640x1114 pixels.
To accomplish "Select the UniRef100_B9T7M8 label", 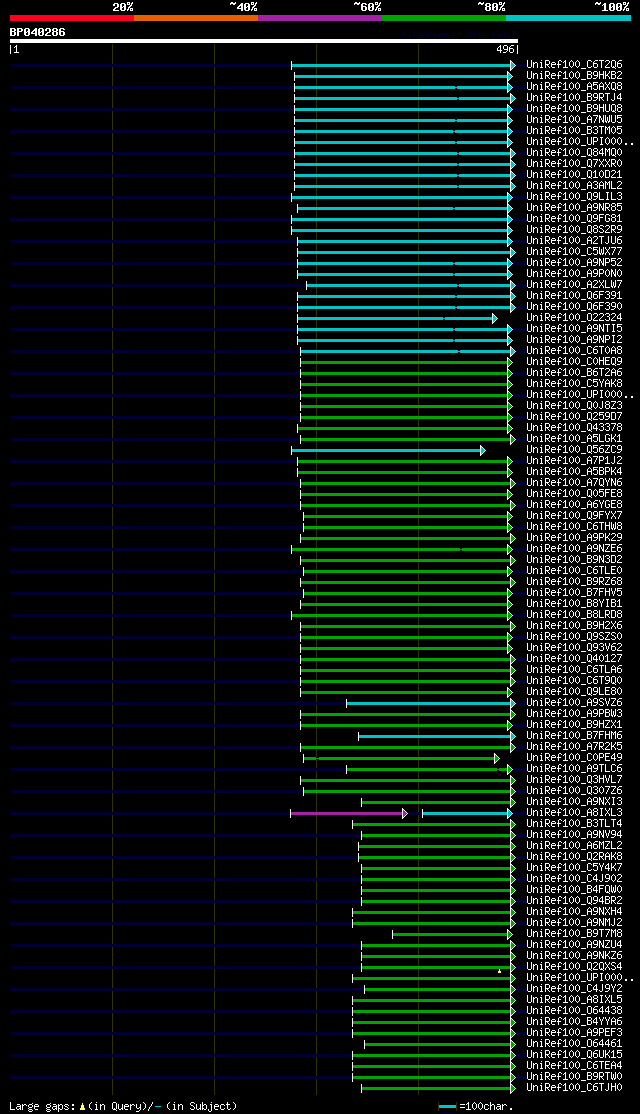I will 575,934.
